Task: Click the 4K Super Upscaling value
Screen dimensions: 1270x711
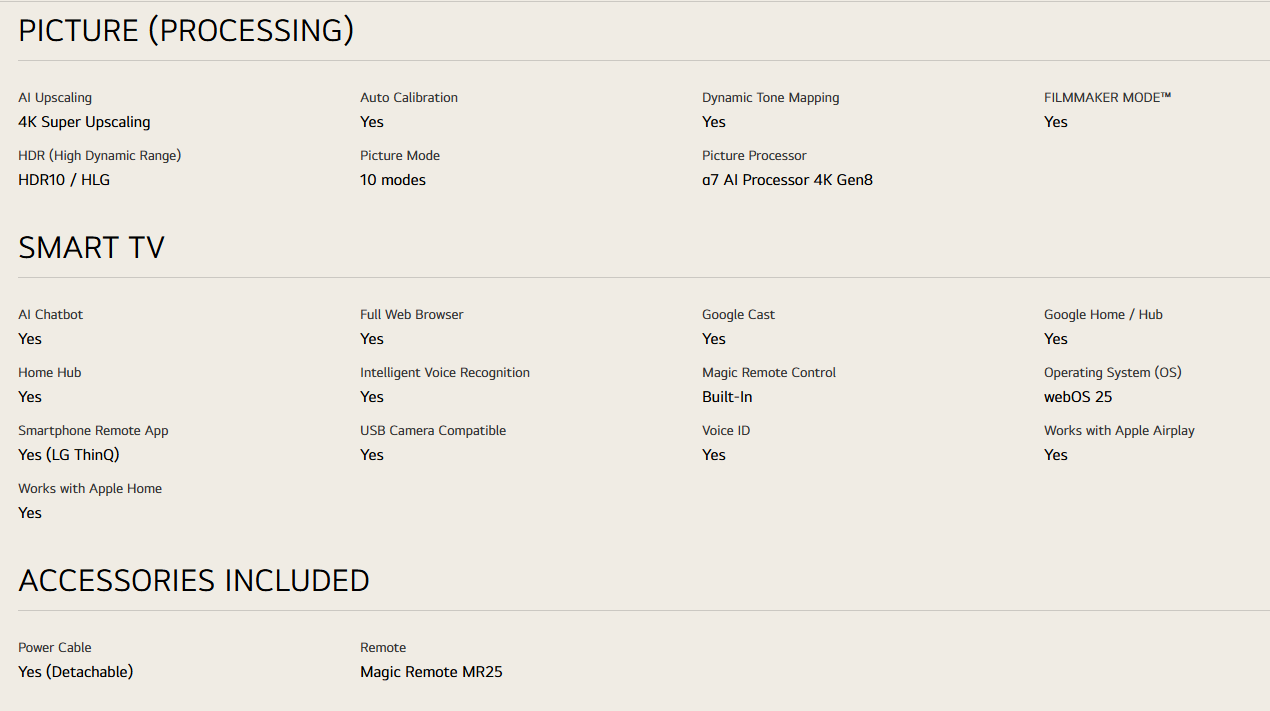Action: (x=84, y=122)
